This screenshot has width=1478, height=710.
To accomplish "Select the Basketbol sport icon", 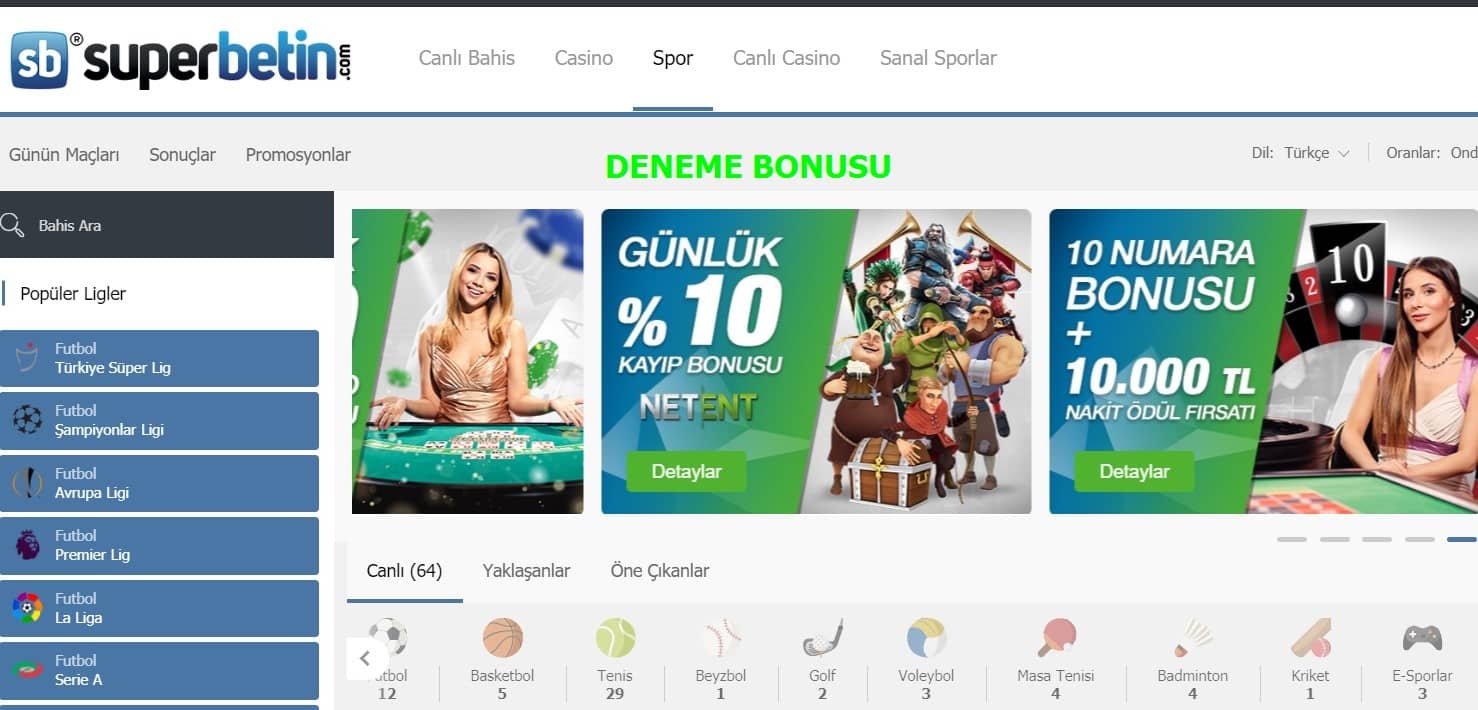I will [503, 637].
